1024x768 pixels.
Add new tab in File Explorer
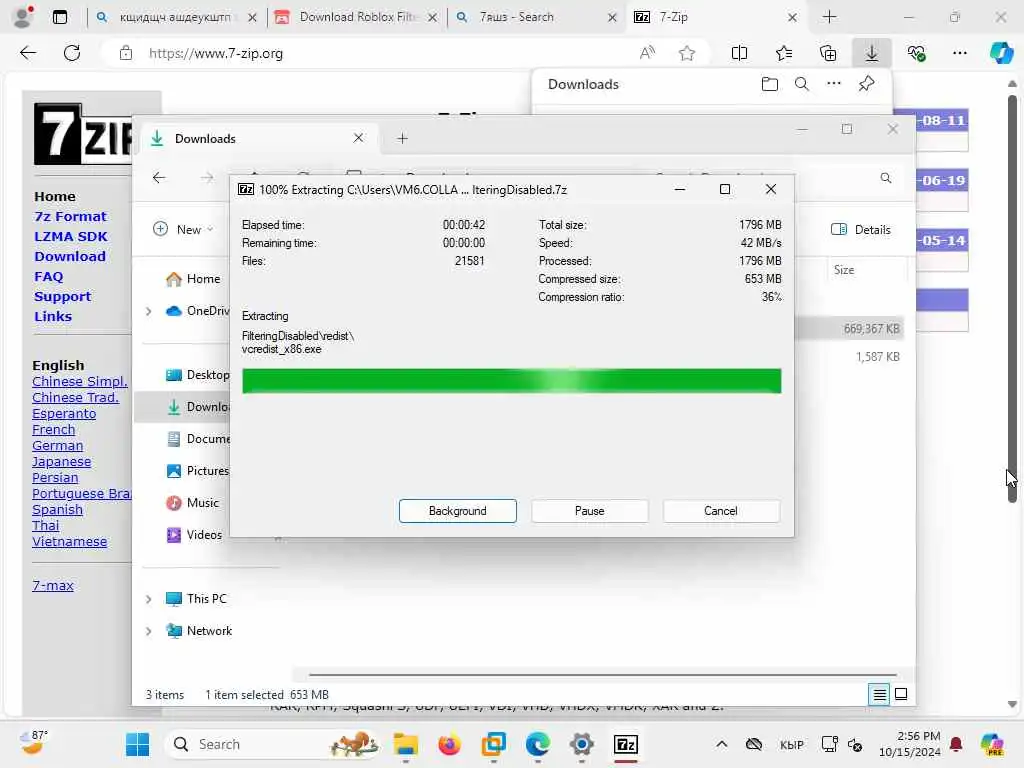[402, 138]
